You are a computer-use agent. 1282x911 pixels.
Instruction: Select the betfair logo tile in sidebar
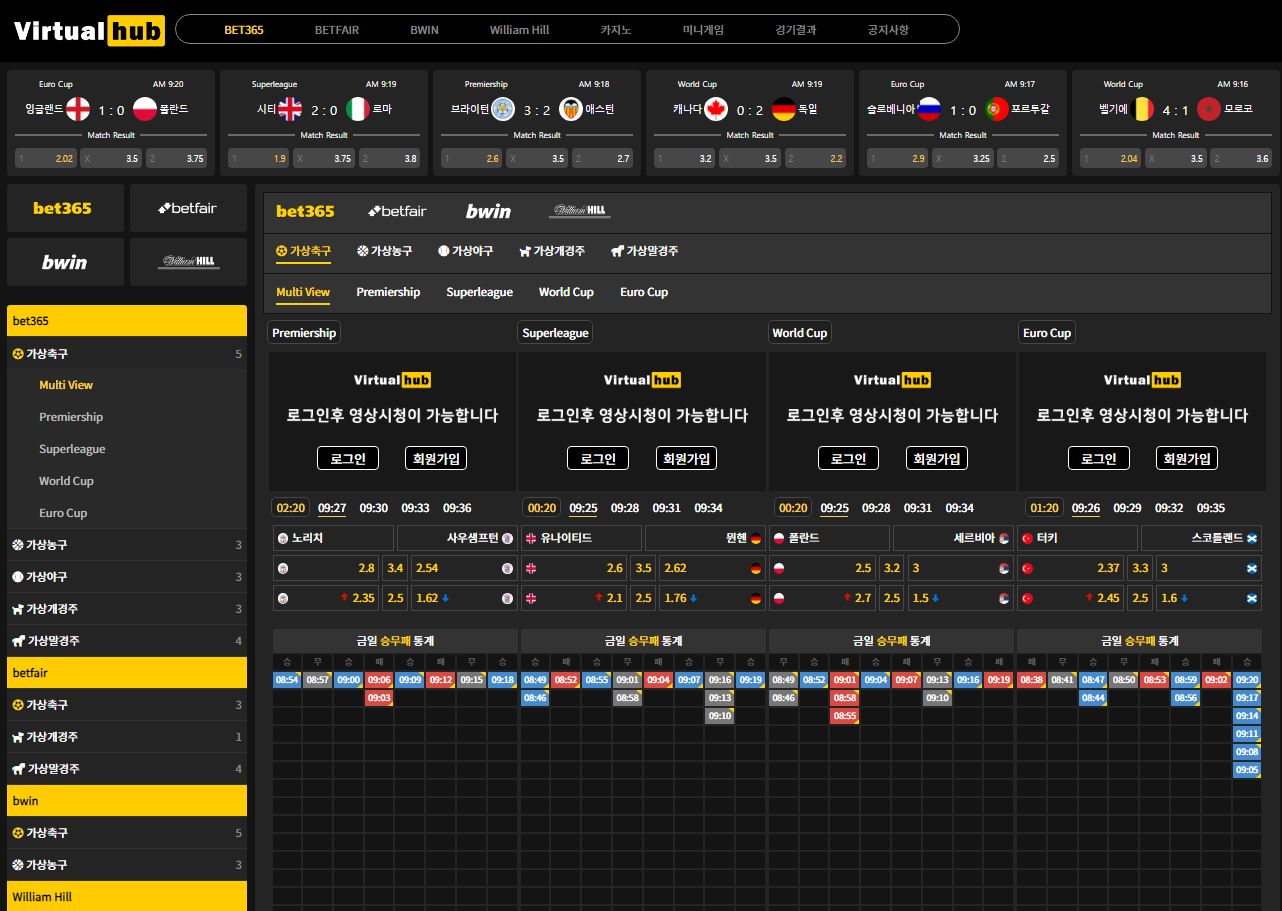188,208
